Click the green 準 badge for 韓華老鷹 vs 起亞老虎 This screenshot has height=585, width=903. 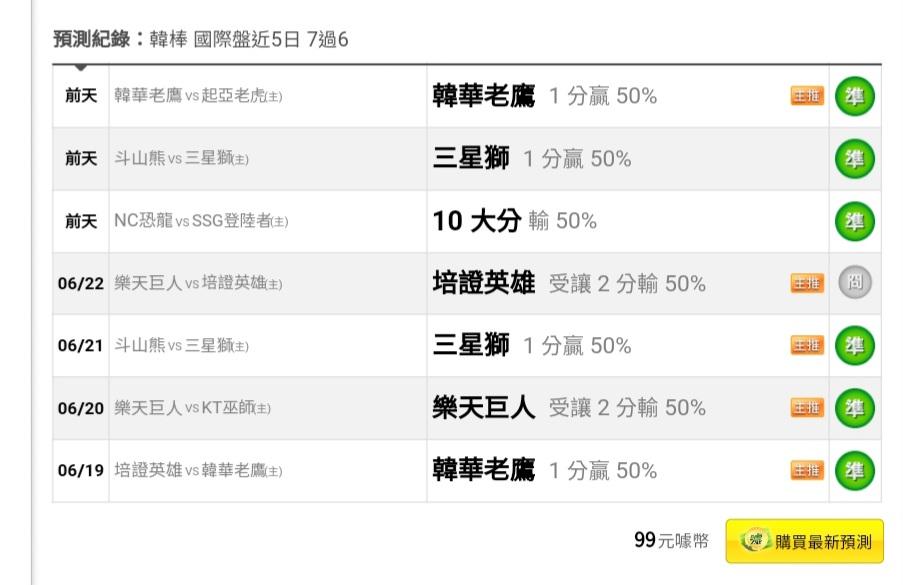[x=855, y=96]
